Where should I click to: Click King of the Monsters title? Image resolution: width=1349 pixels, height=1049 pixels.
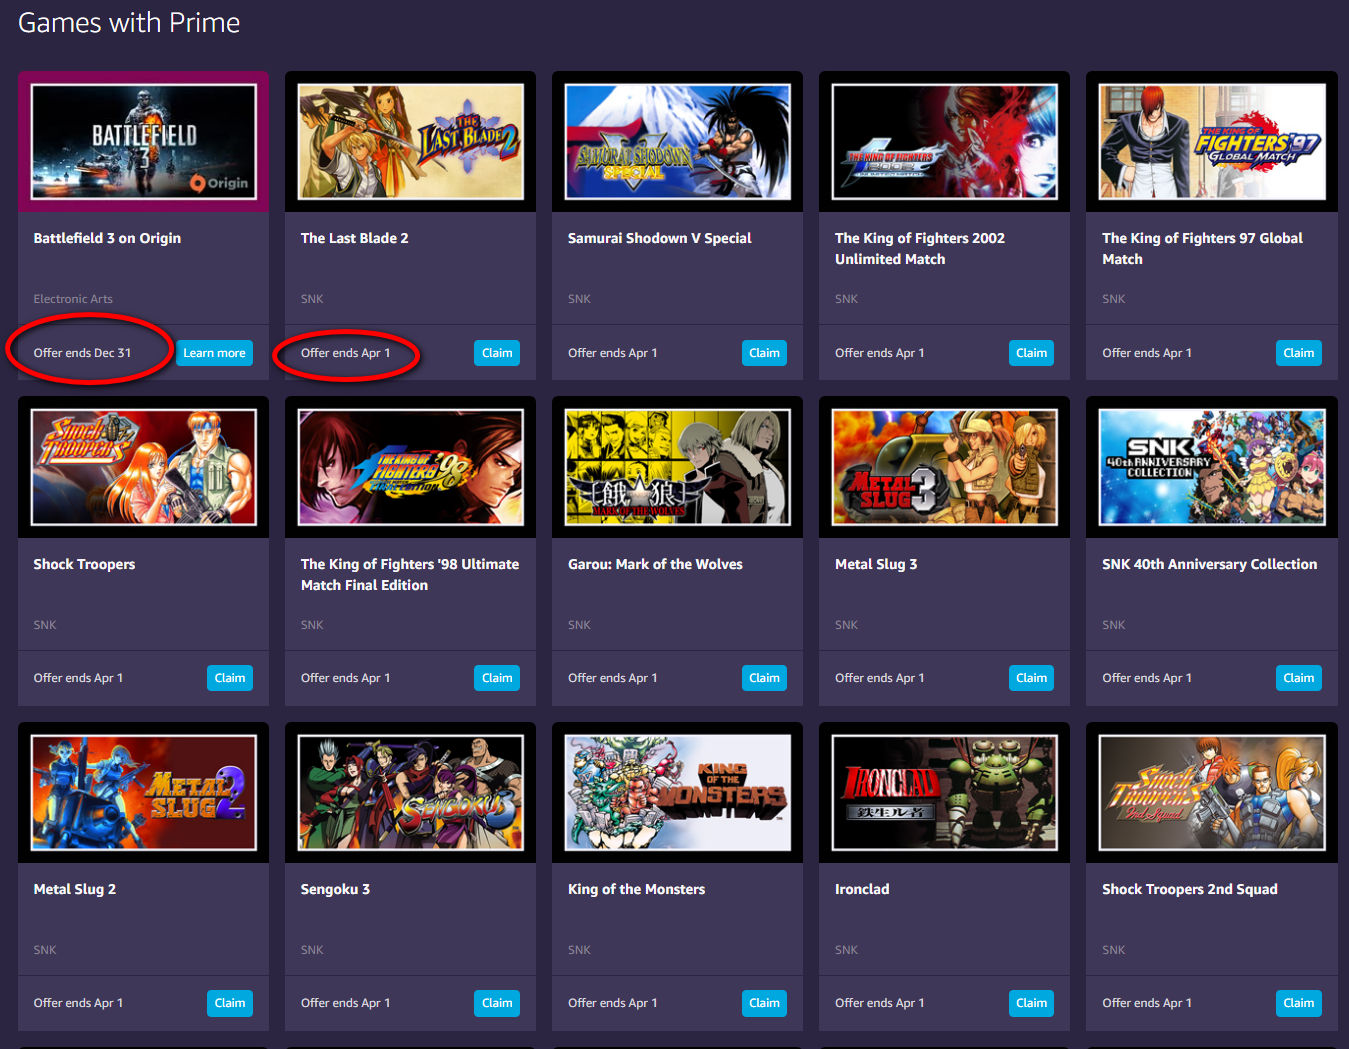pos(636,889)
